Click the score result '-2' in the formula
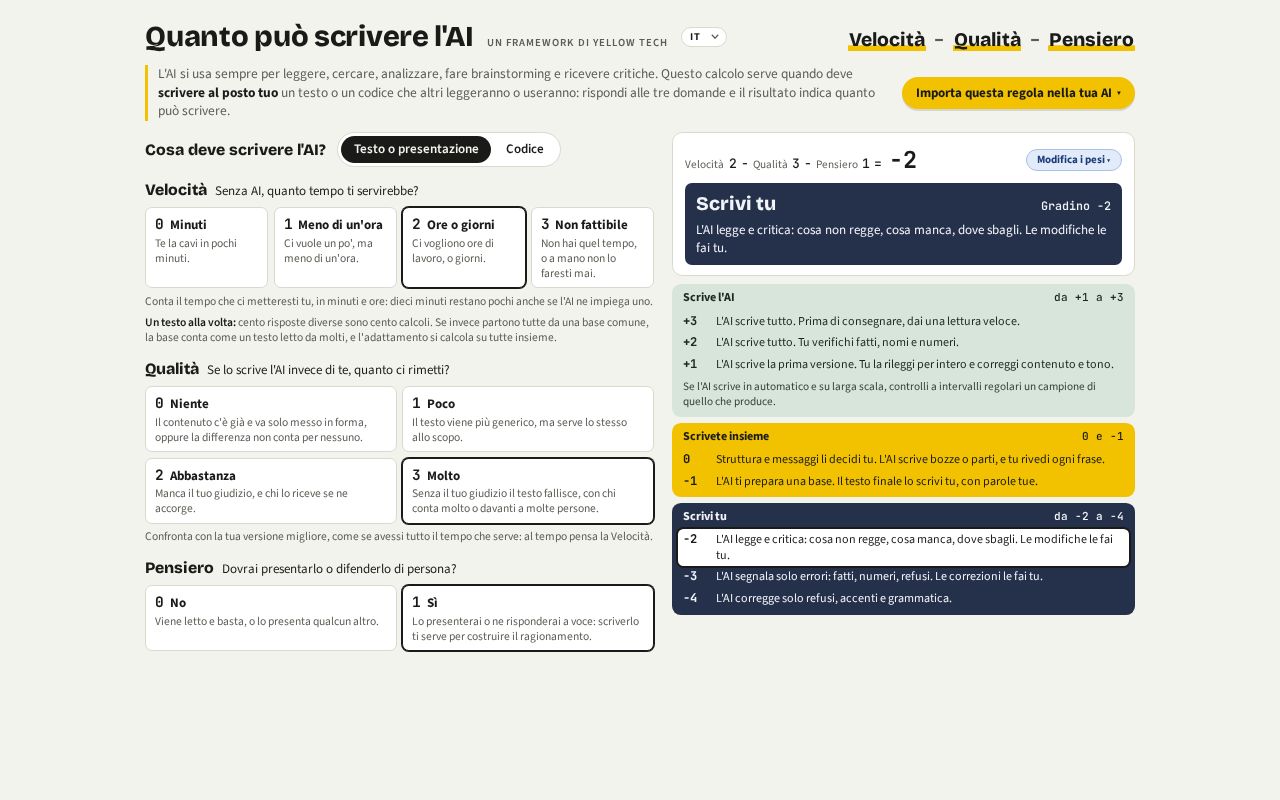The width and height of the screenshot is (1280, 800). [903, 160]
